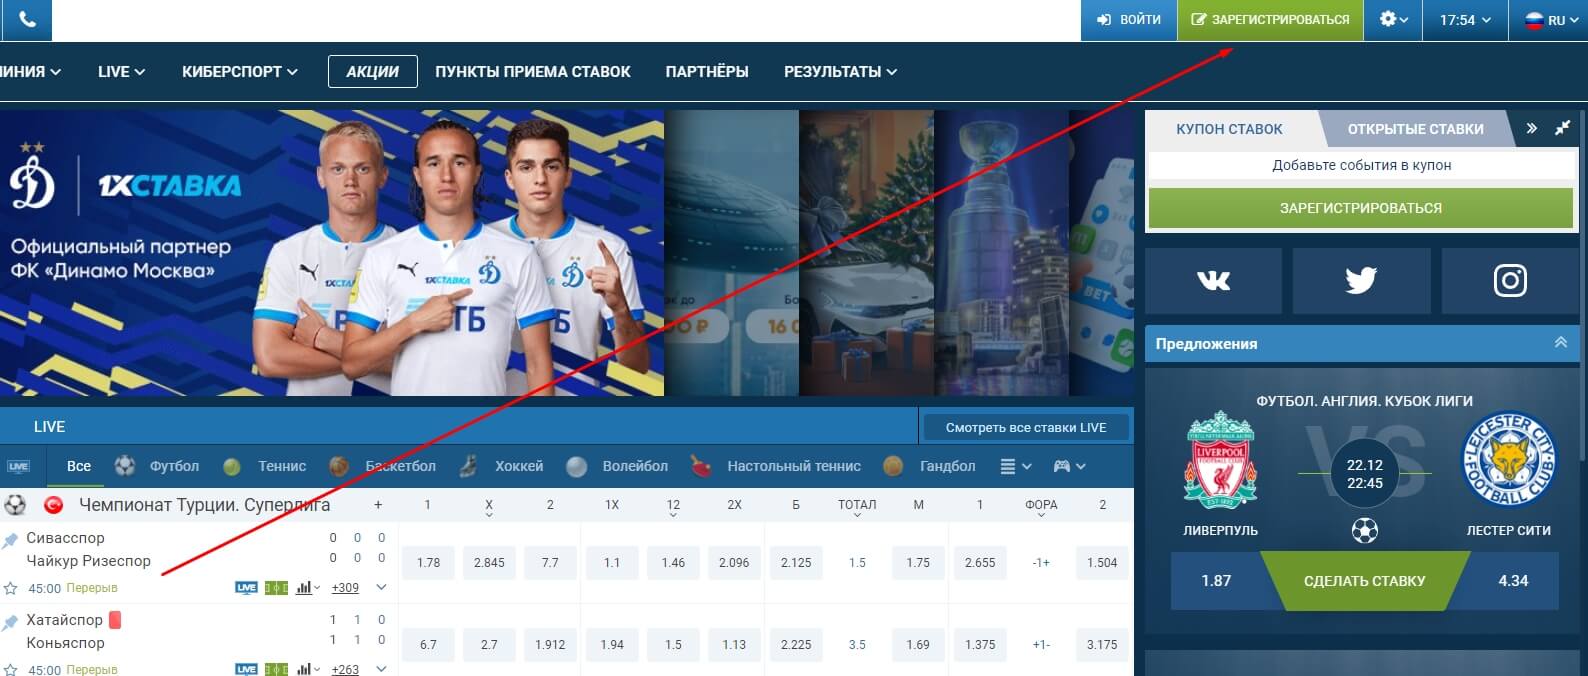The width and height of the screenshot is (1588, 676).
Task: Click the double-arrow coupon panel icon
Action: point(1531,128)
